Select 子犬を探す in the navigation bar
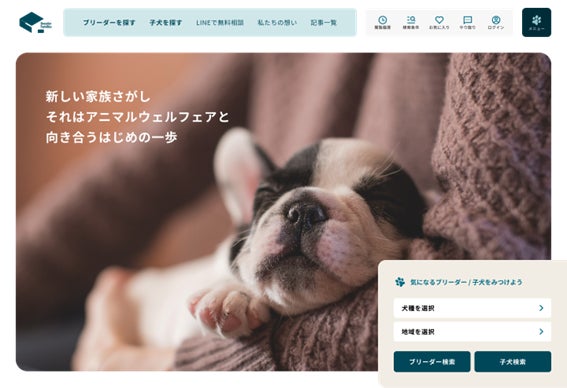 pos(166,22)
